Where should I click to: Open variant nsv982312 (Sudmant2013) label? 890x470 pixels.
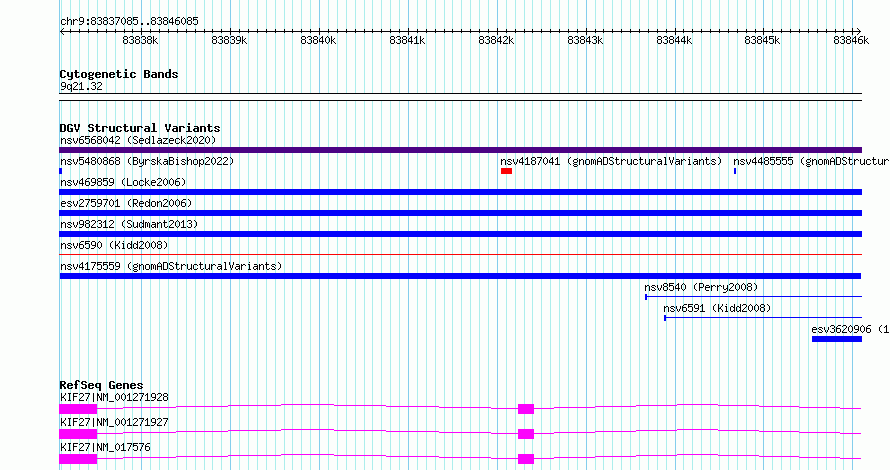coord(129,224)
